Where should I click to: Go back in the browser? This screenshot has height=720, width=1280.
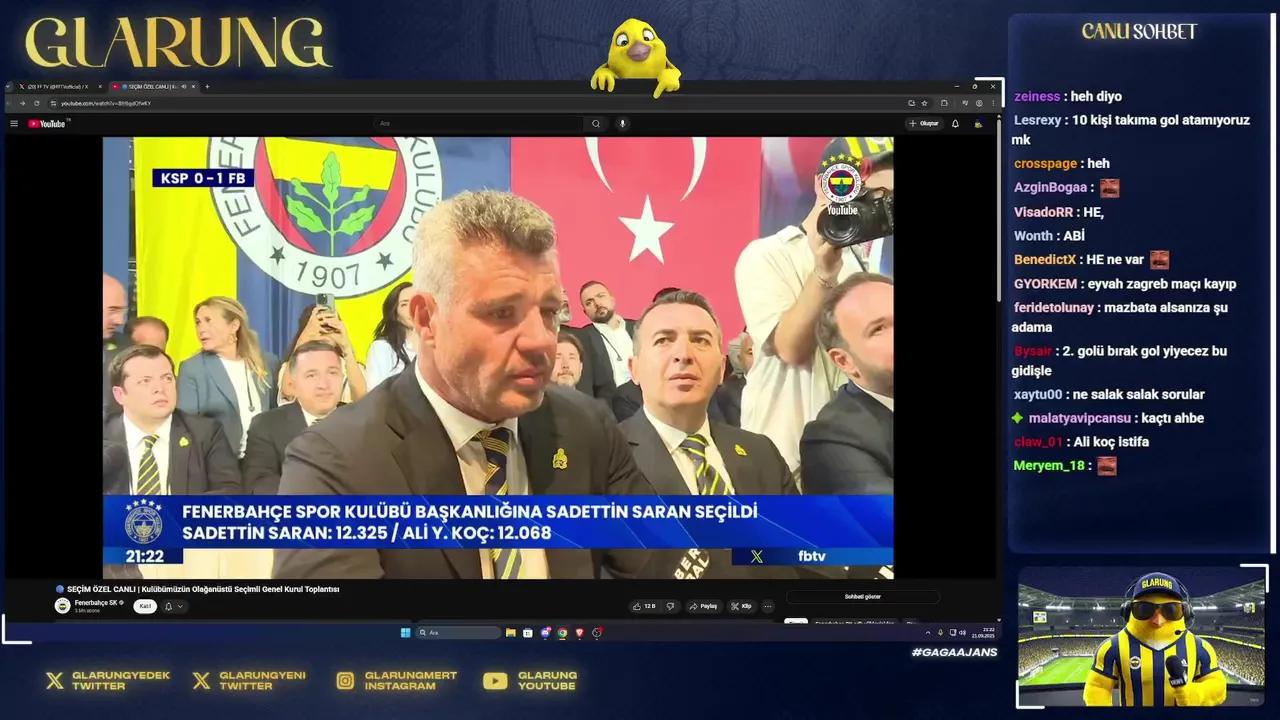[x=10, y=103]
